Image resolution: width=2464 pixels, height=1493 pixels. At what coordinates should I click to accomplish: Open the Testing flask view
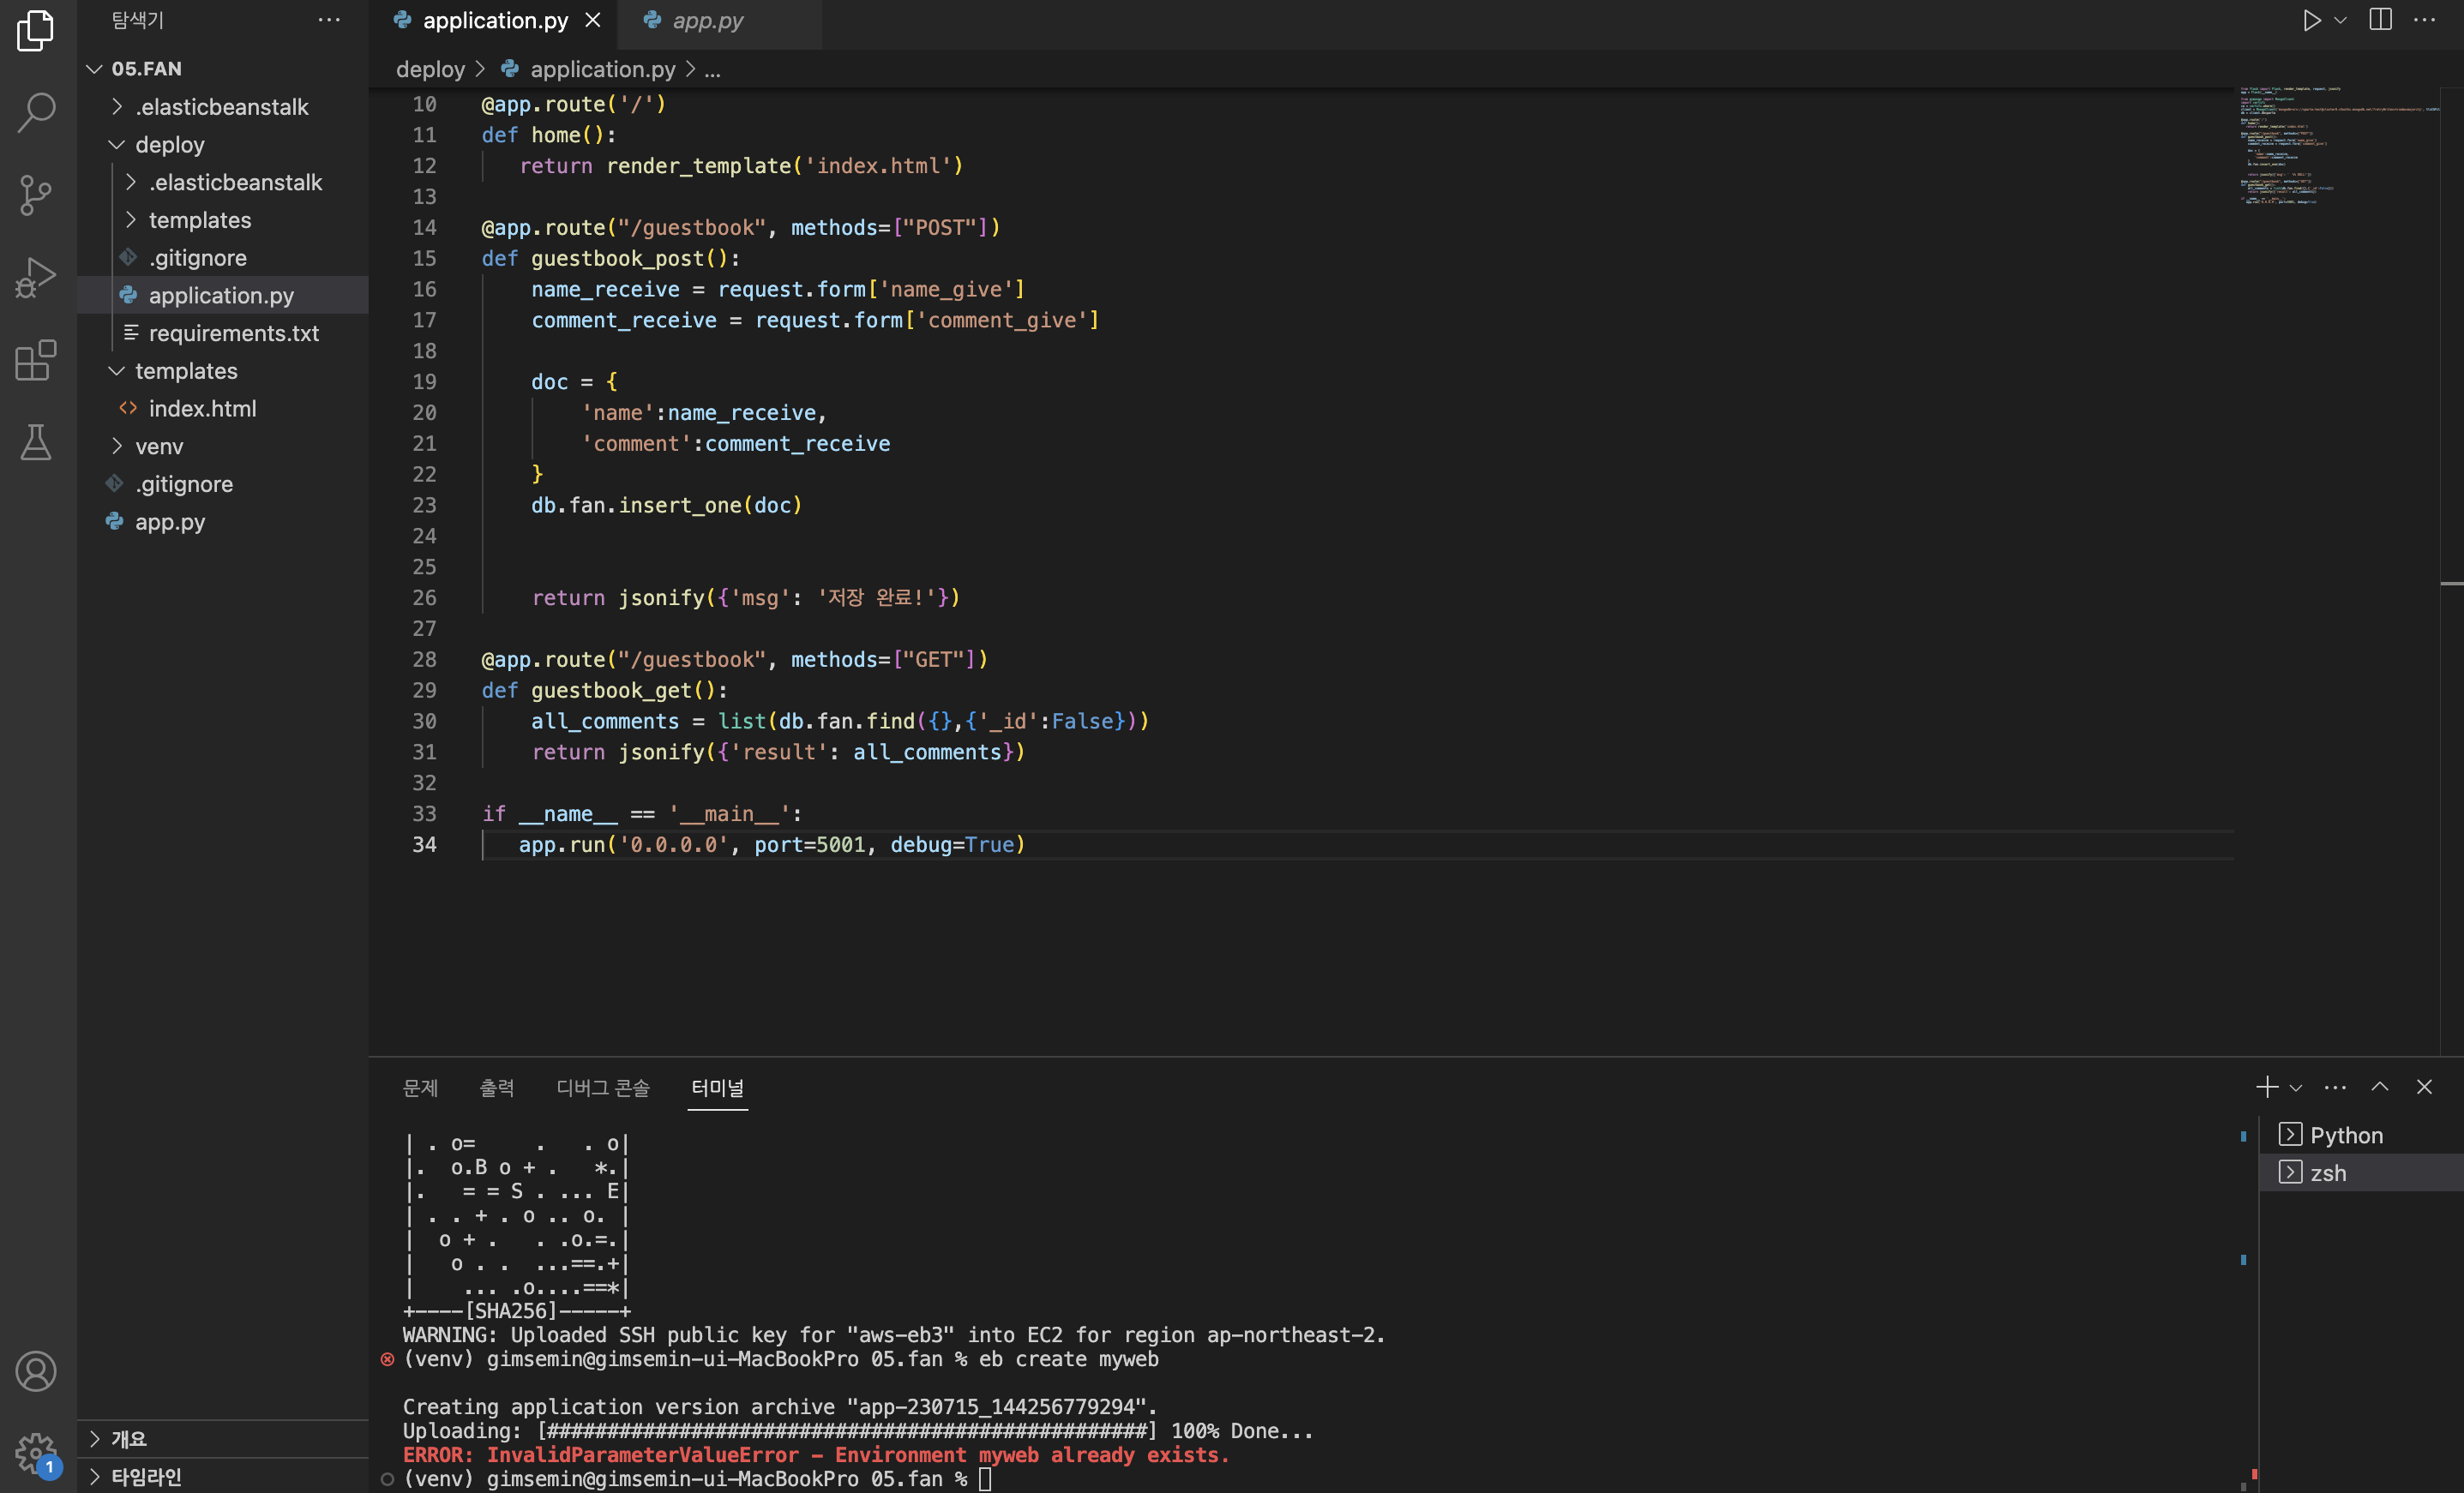[x=36, y=442]
